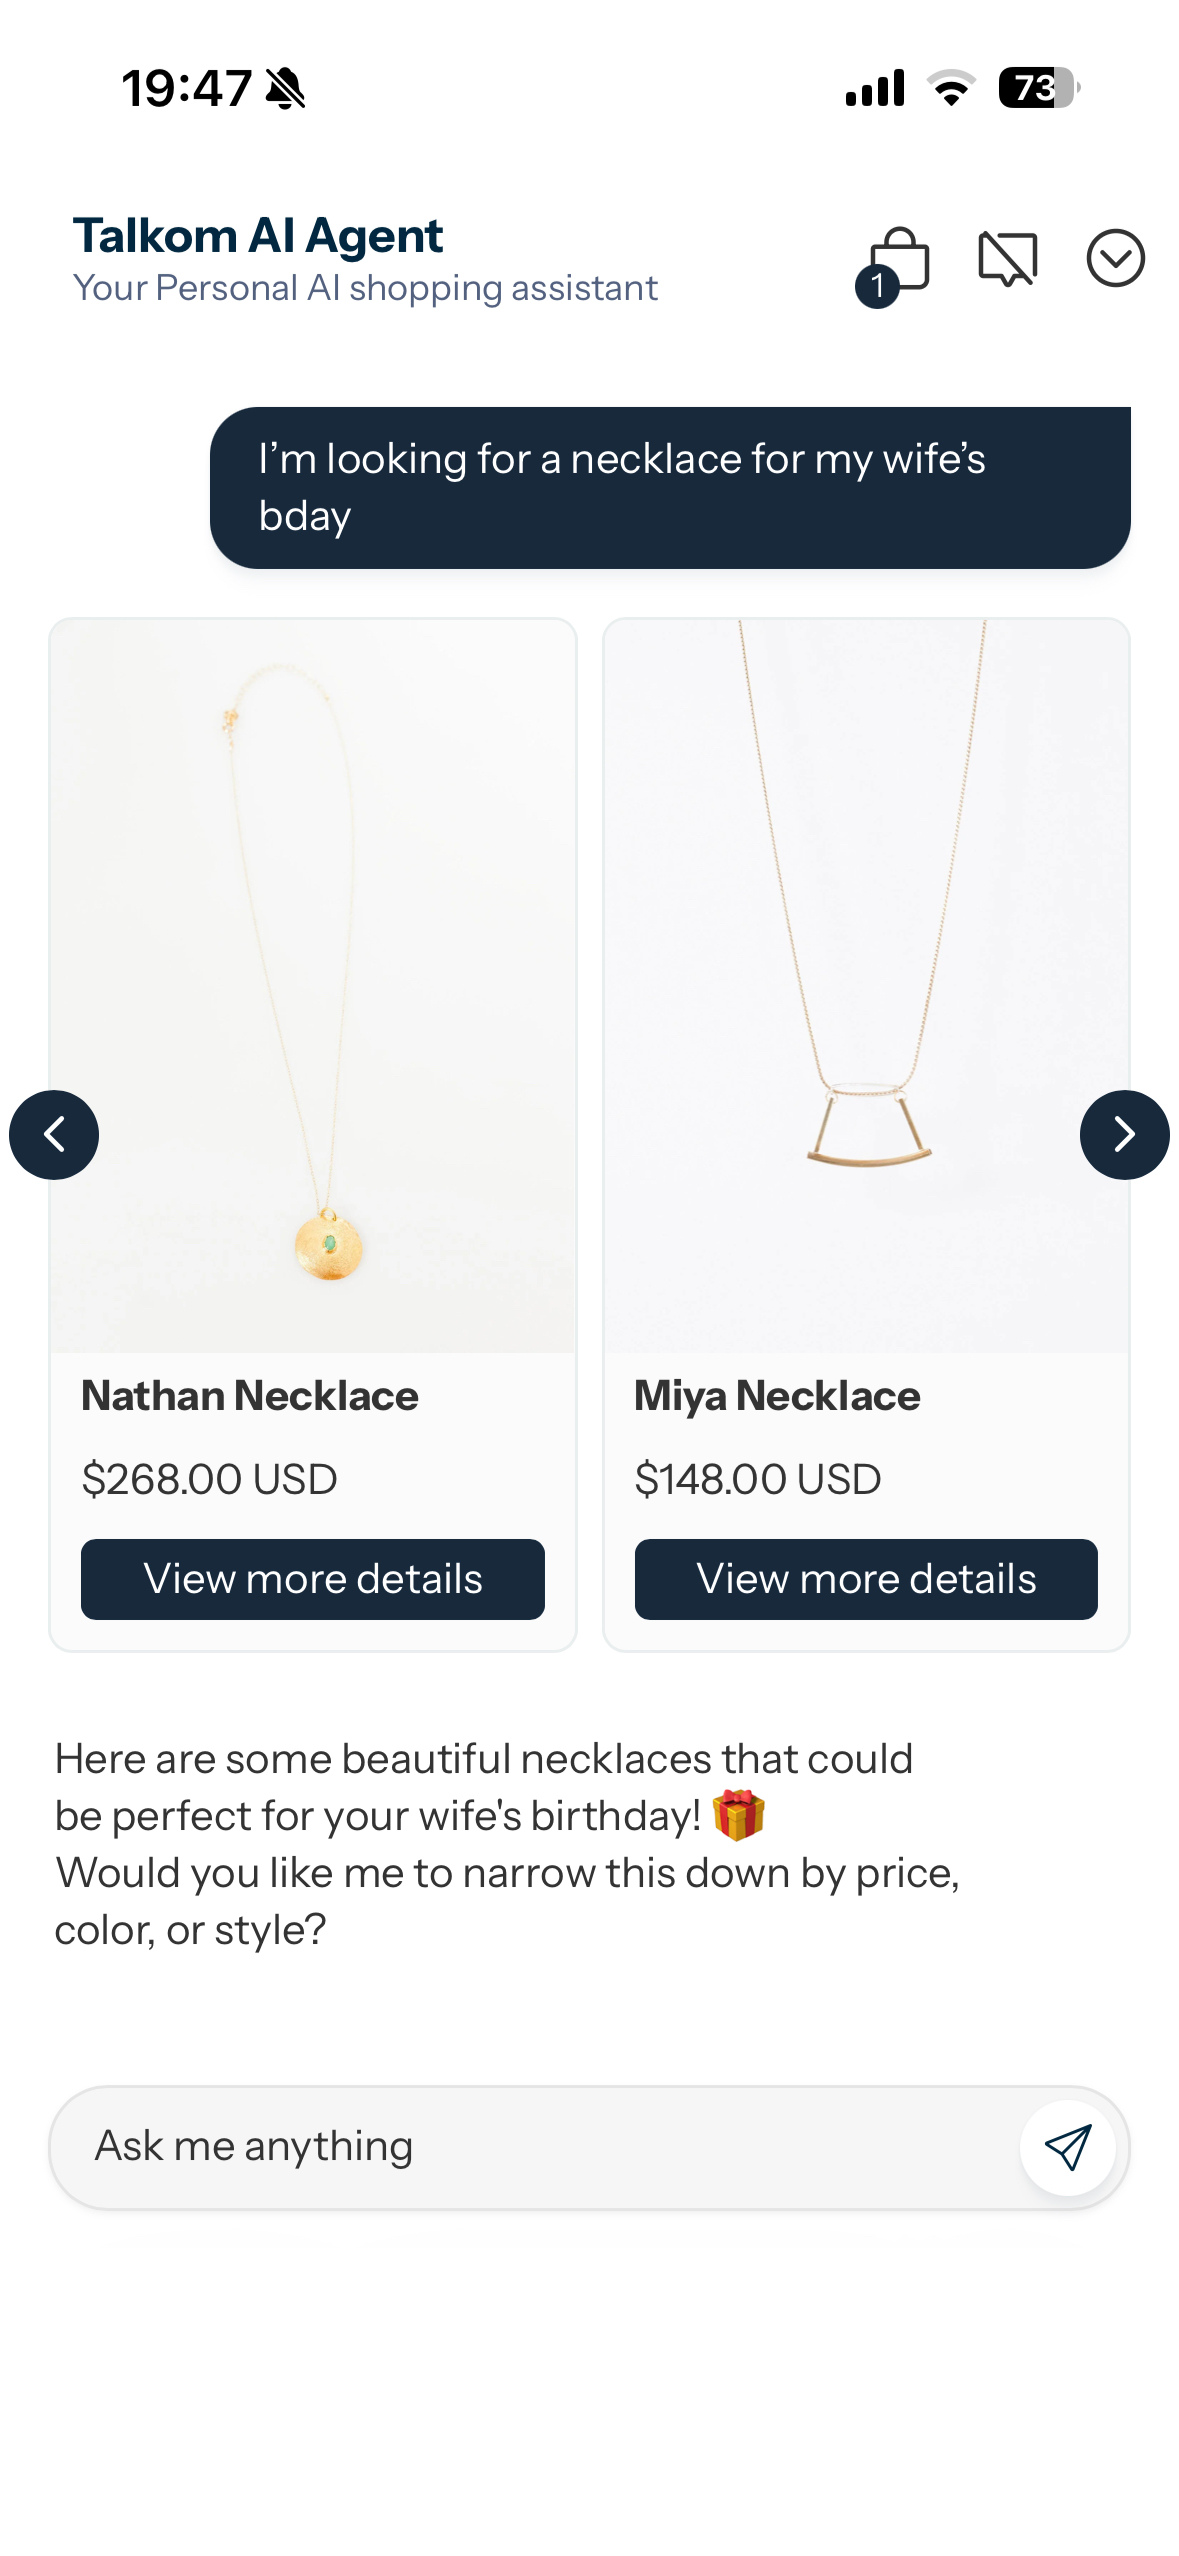Select the Miya Necklace title
This screenshot has height=2556, width=1179.
777,1395
